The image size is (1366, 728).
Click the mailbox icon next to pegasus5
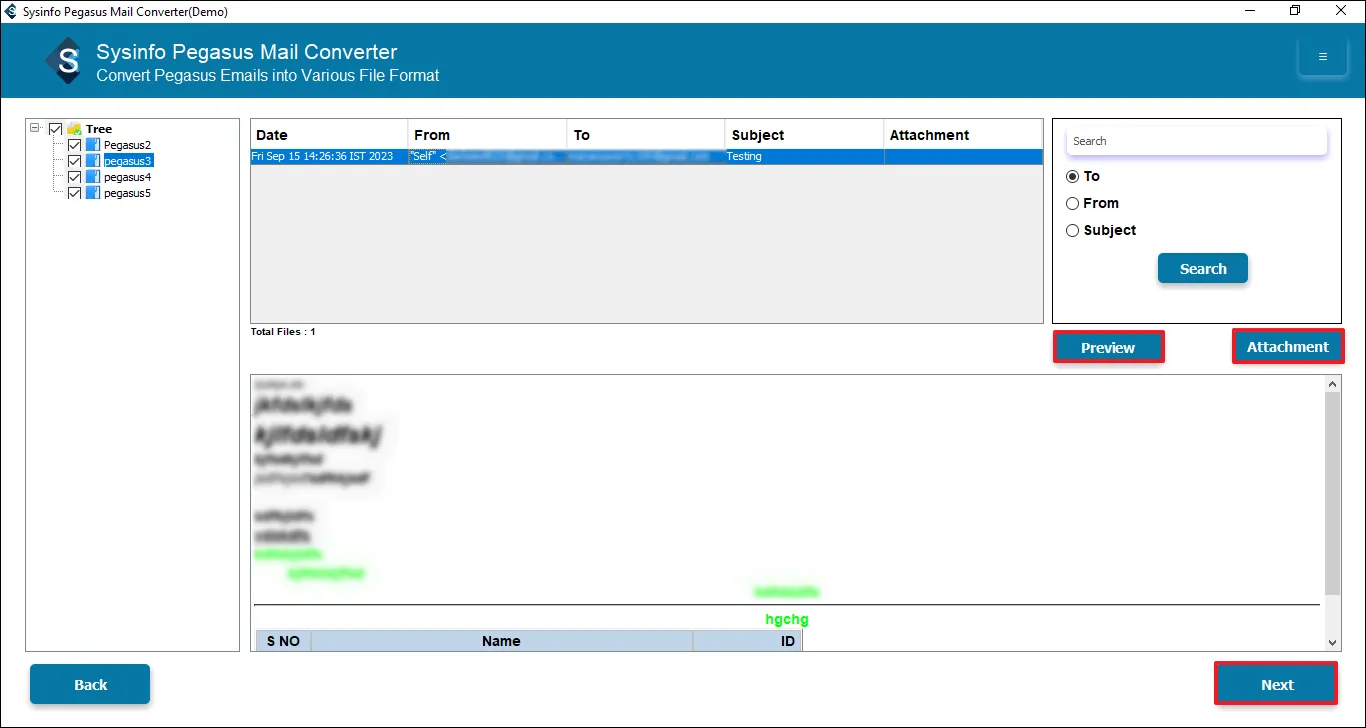93,193
